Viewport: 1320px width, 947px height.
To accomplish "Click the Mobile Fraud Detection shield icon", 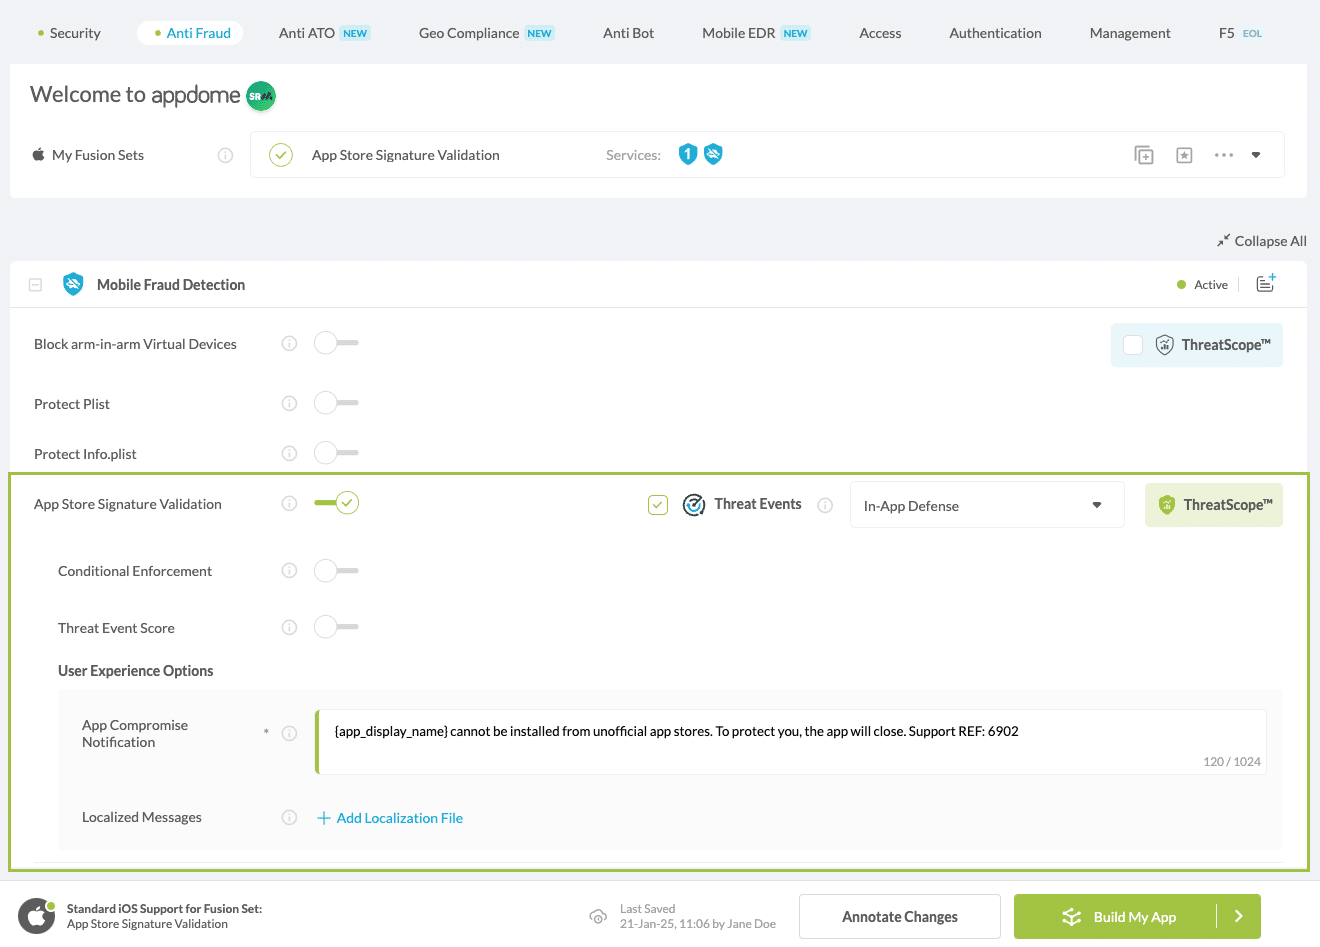I will click(x=73, y=284).
